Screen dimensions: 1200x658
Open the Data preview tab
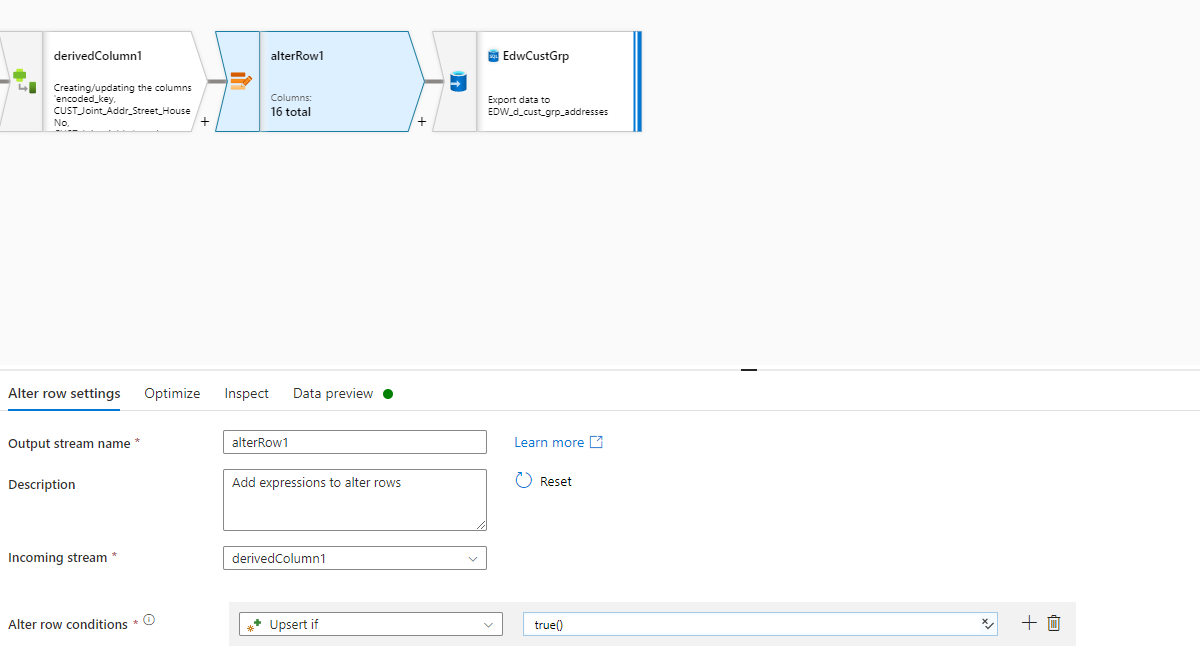331,393
